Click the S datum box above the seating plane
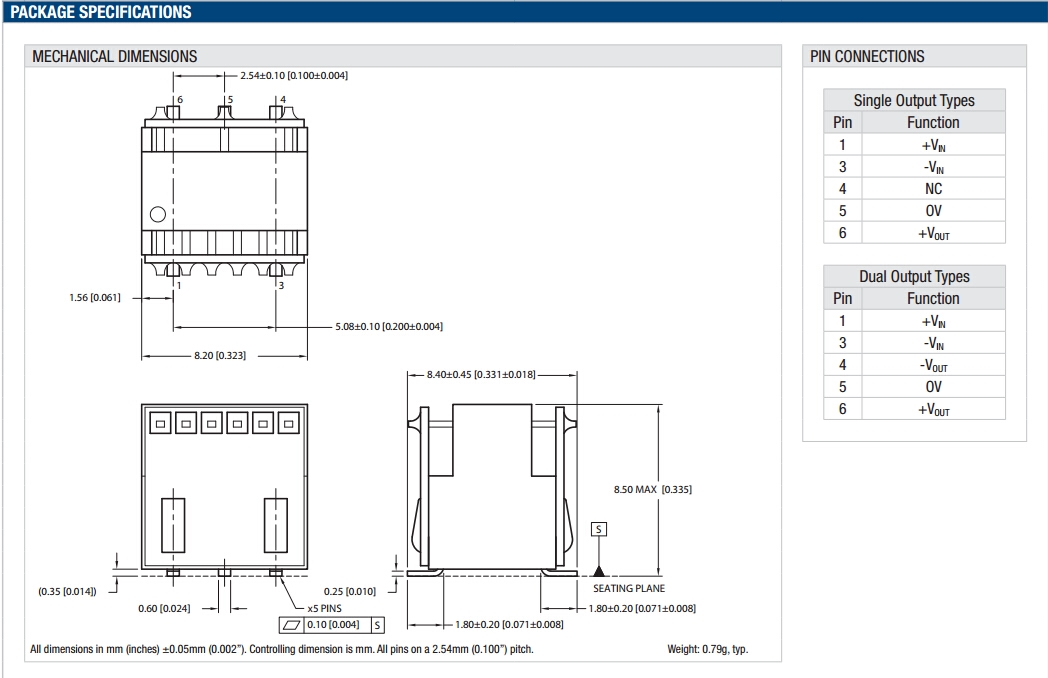Image resolution: width=1048 pixels, height=678 pixels. tap(599, 528)
